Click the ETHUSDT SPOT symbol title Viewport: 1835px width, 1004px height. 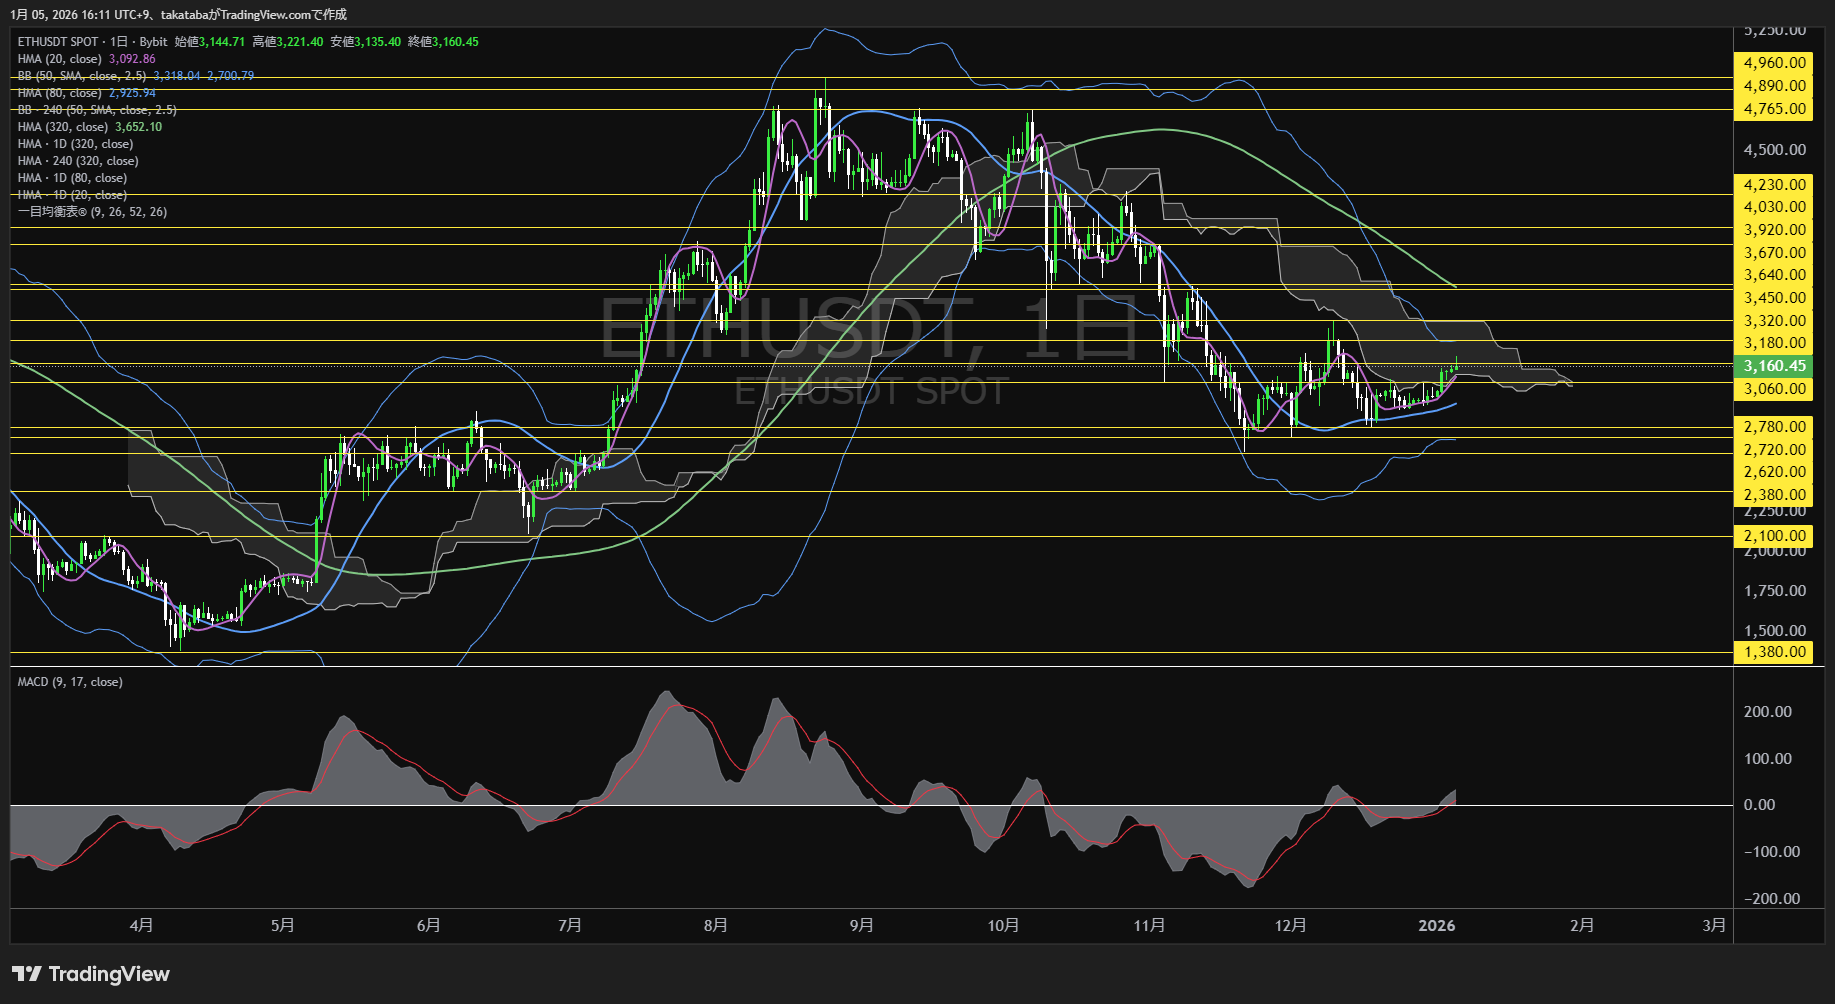(58, 42)
